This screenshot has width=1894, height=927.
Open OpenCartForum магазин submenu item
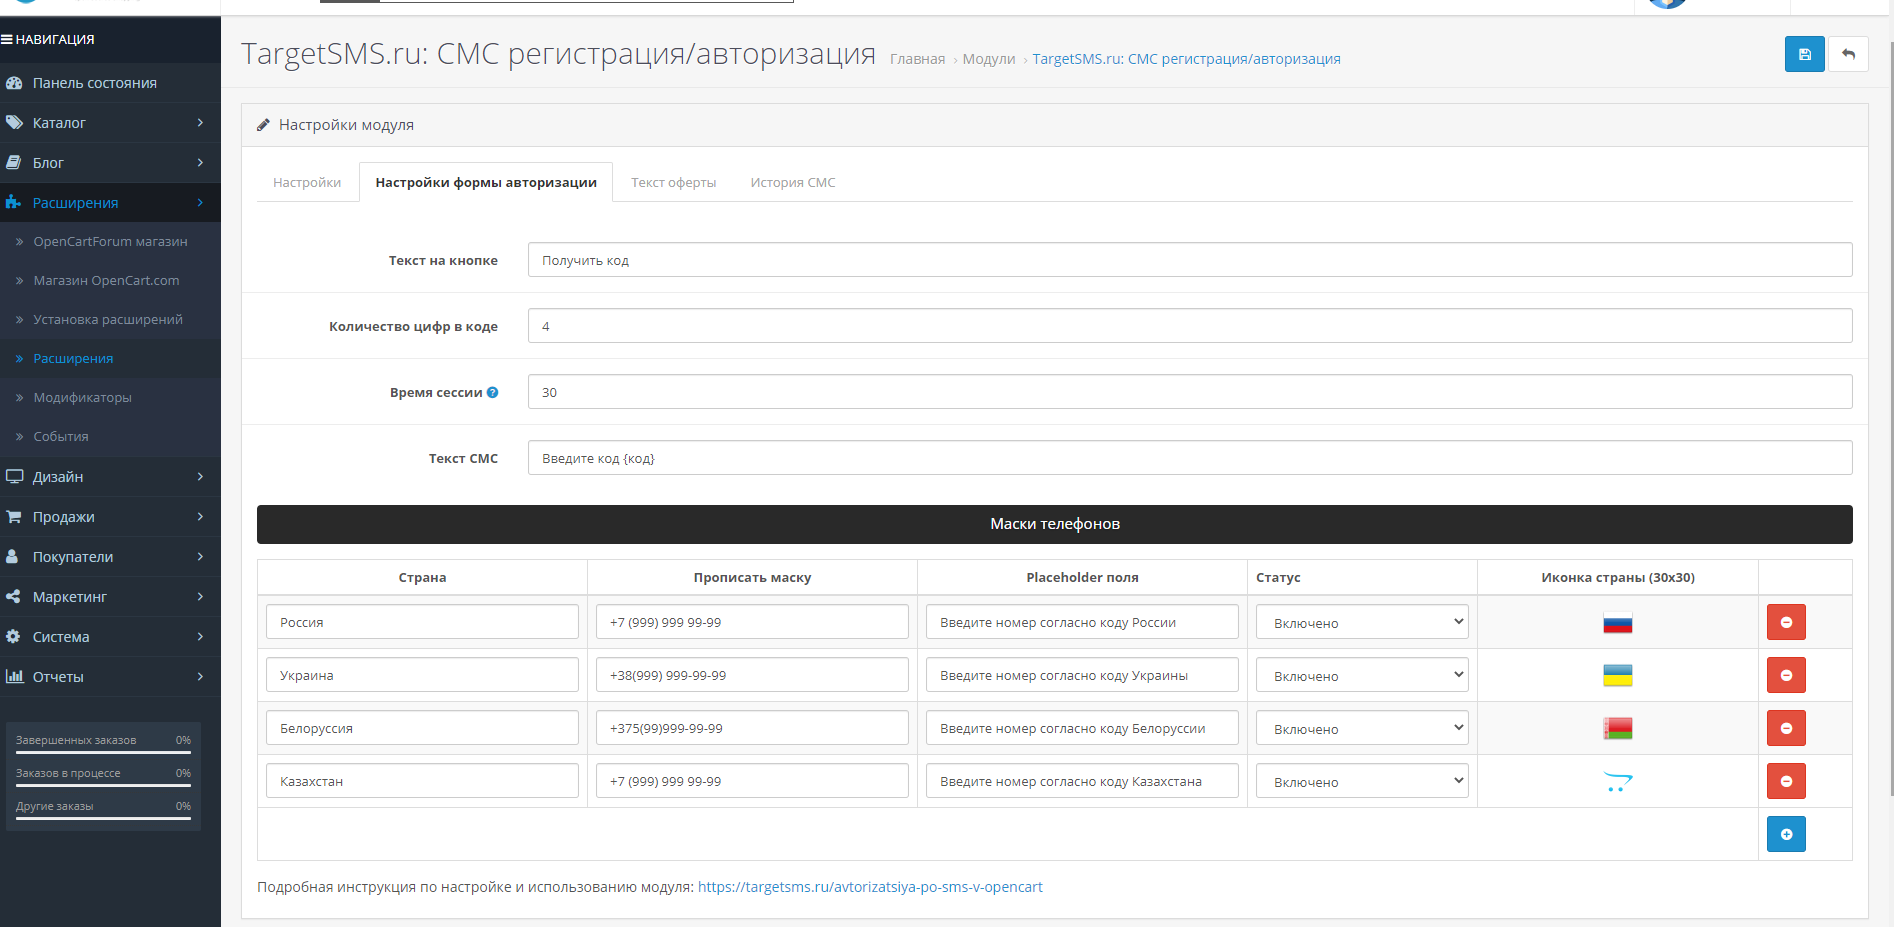[110, 242]
